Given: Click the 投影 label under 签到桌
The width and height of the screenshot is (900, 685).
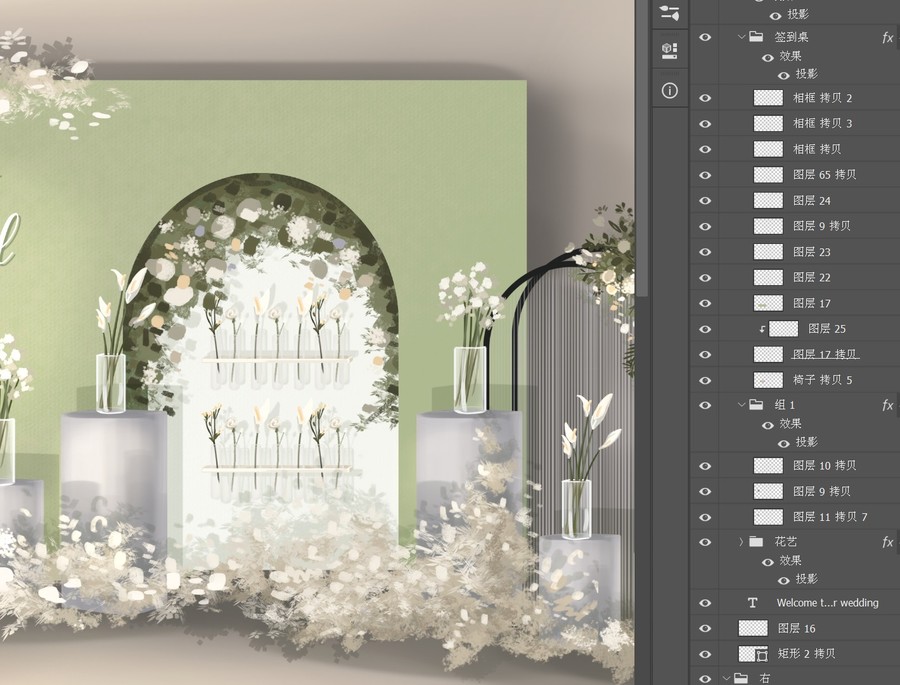Looking at the screenshot, I should pyautogui.click(x=806, y=74).
